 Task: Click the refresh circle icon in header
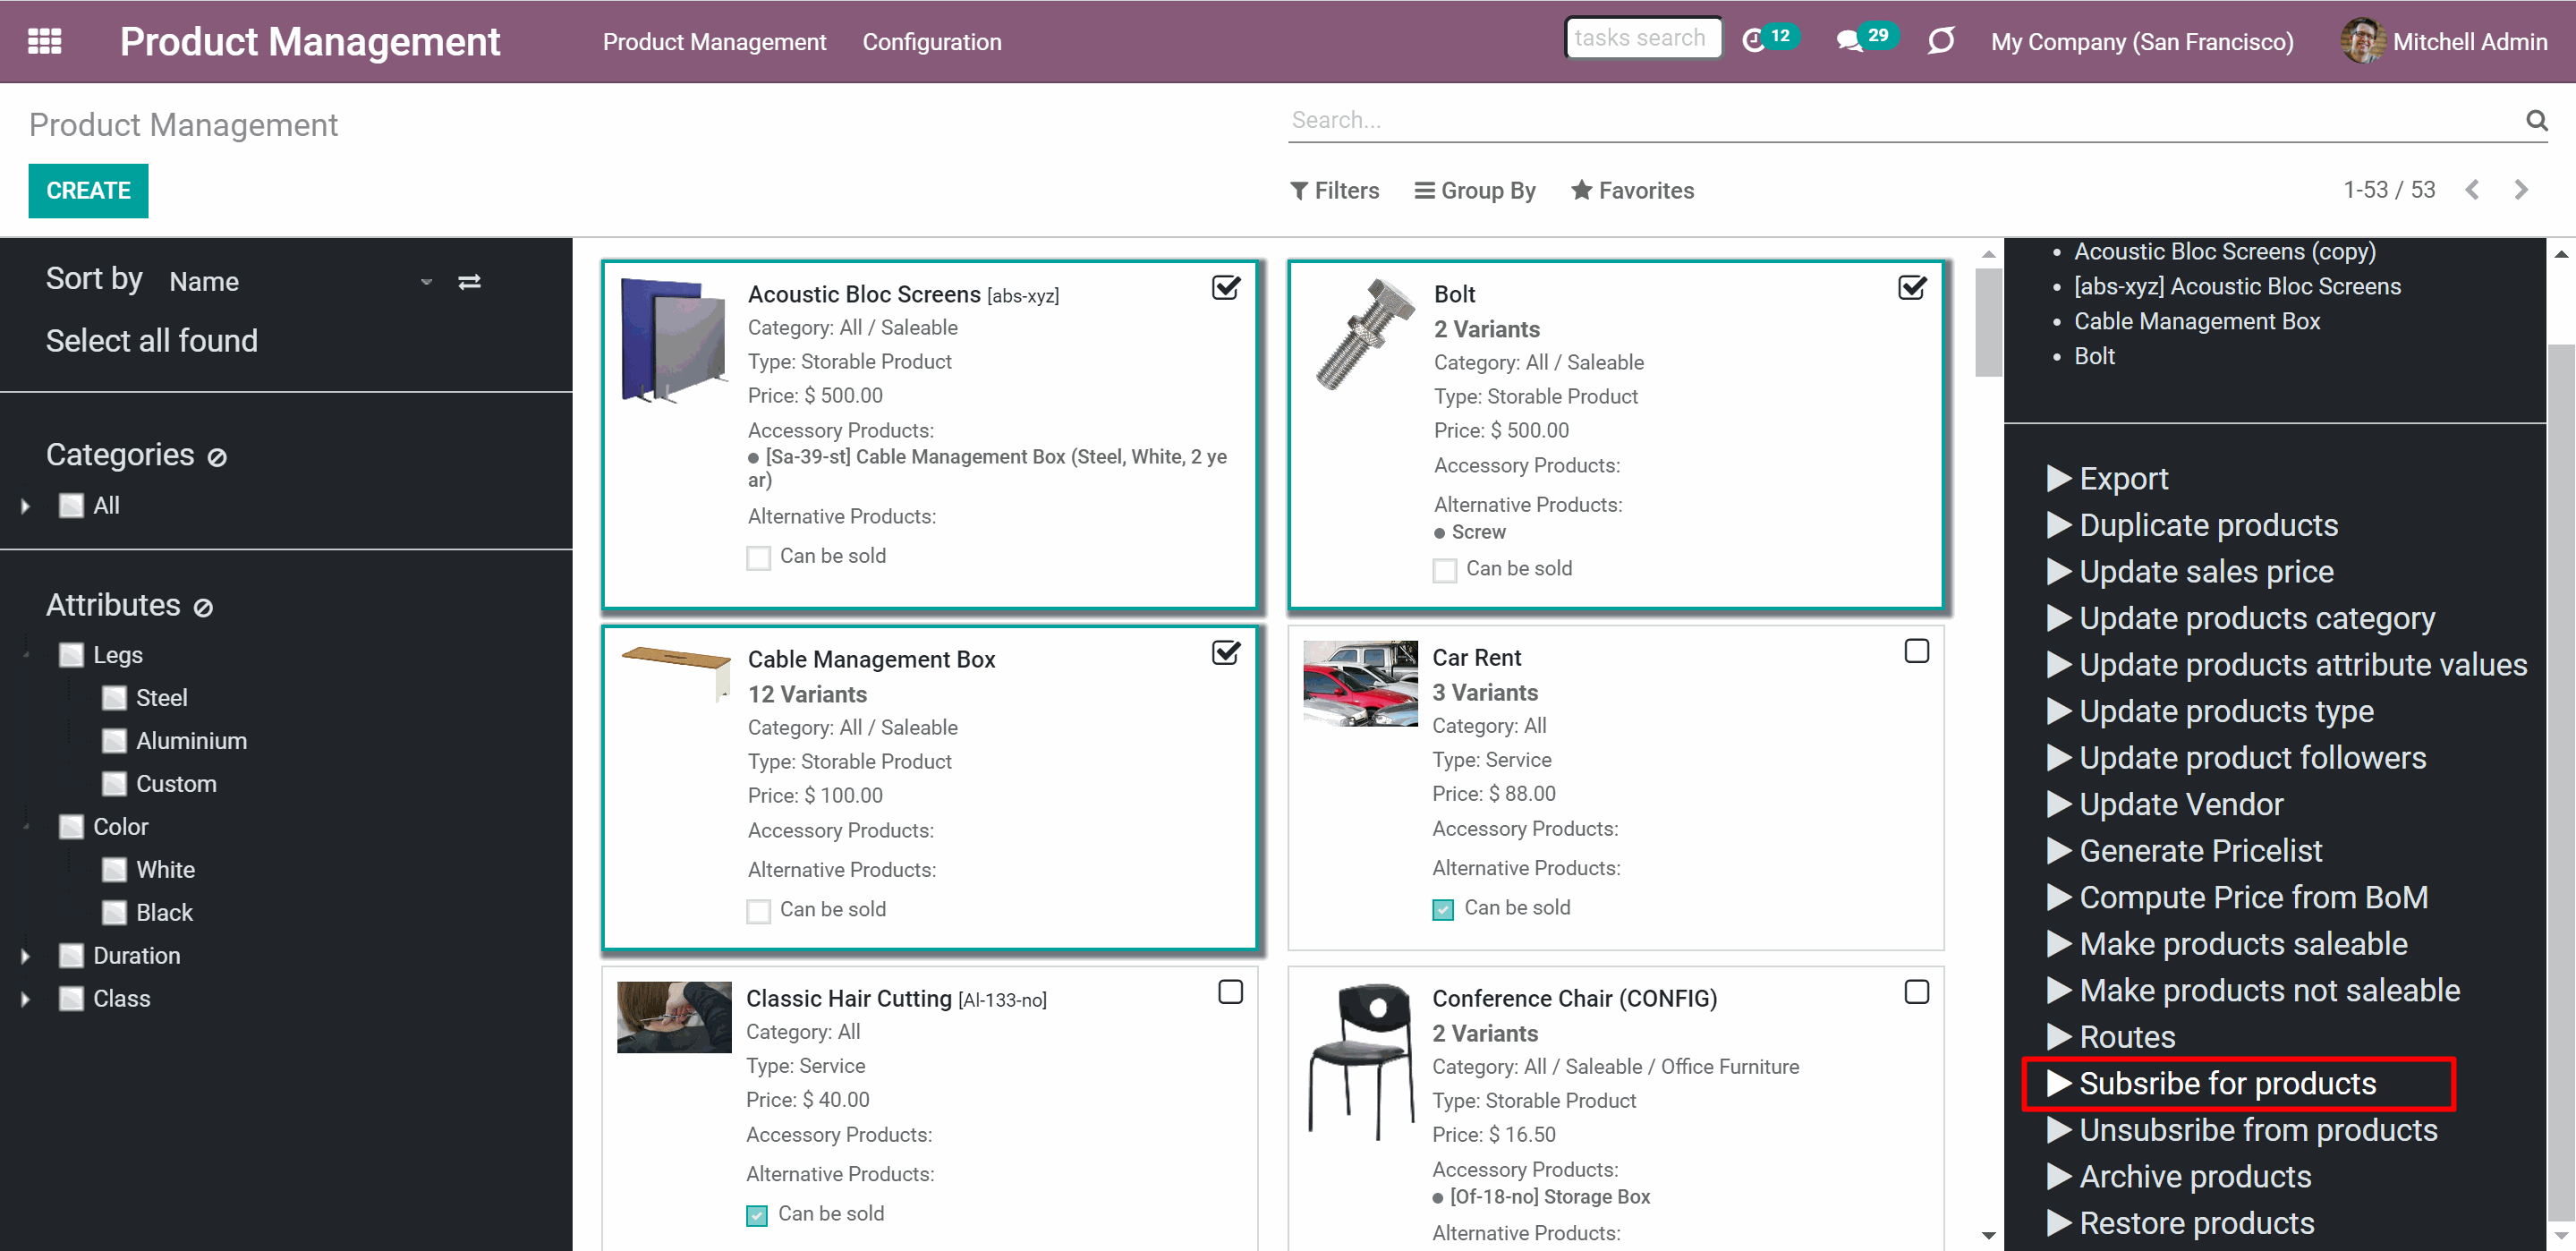coord(1940,41)
